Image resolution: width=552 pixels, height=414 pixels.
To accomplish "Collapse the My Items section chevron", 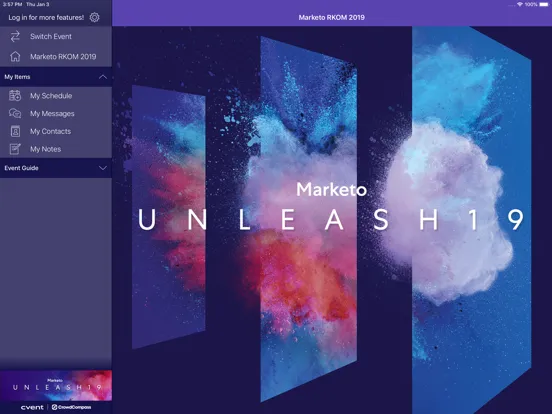I will pyautogui.click(x=103, y=77).
